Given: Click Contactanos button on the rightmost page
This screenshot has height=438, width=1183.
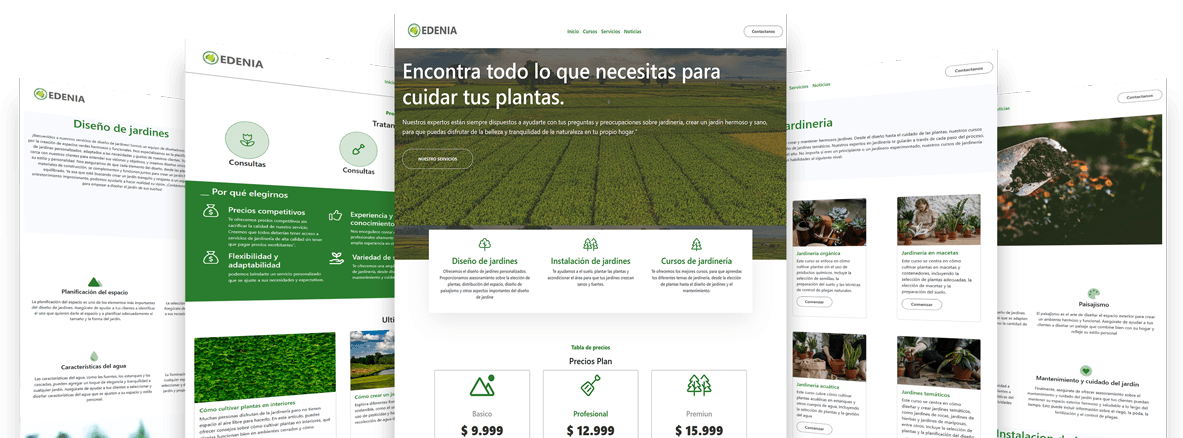Looking at the screenshot, I should (x=1140, y=96).
